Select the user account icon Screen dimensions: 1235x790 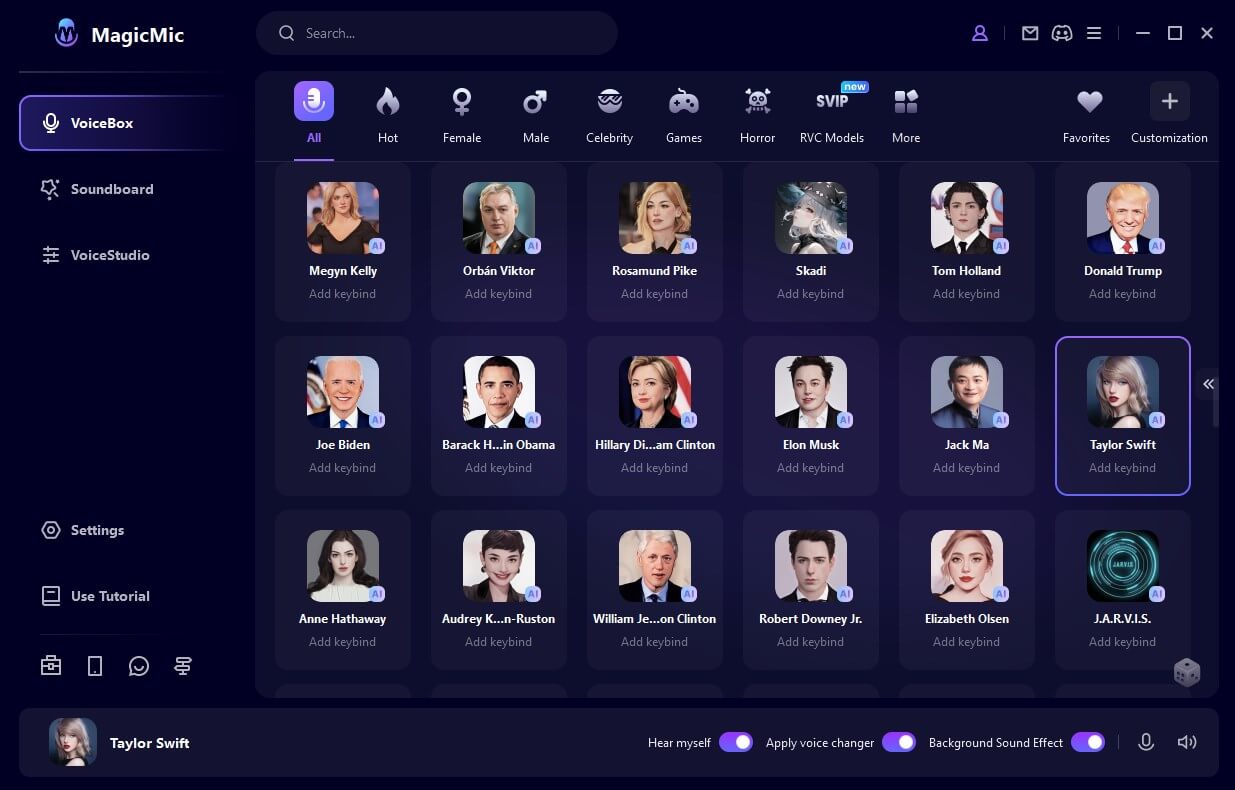pos(979,33)
